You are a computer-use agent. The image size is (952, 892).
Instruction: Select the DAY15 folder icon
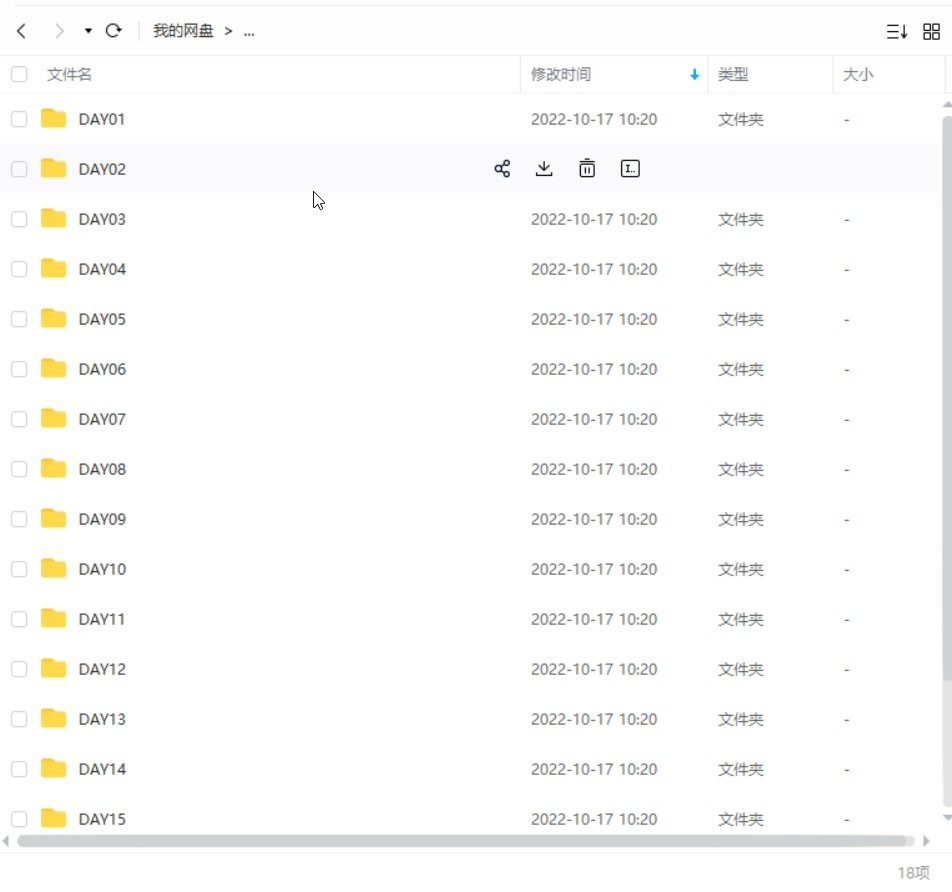[53, 818]
